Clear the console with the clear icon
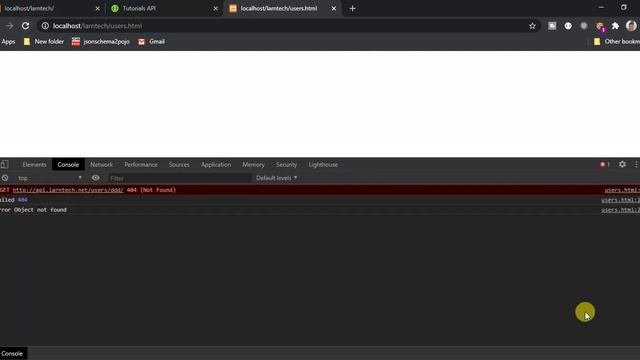Viewport: 640px width, 360px height. (x=5, y=178)
